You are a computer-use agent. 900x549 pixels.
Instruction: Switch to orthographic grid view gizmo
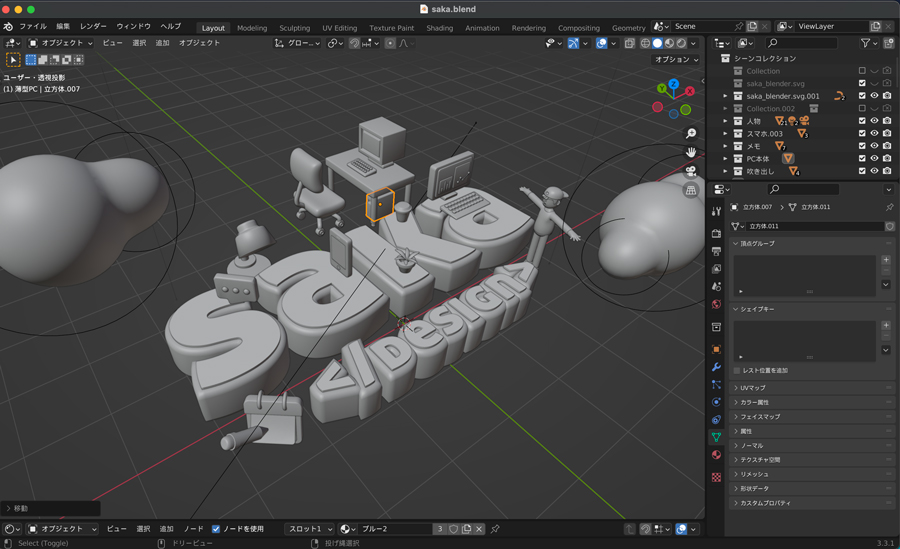pyautogui.click(x=690, y=190)
